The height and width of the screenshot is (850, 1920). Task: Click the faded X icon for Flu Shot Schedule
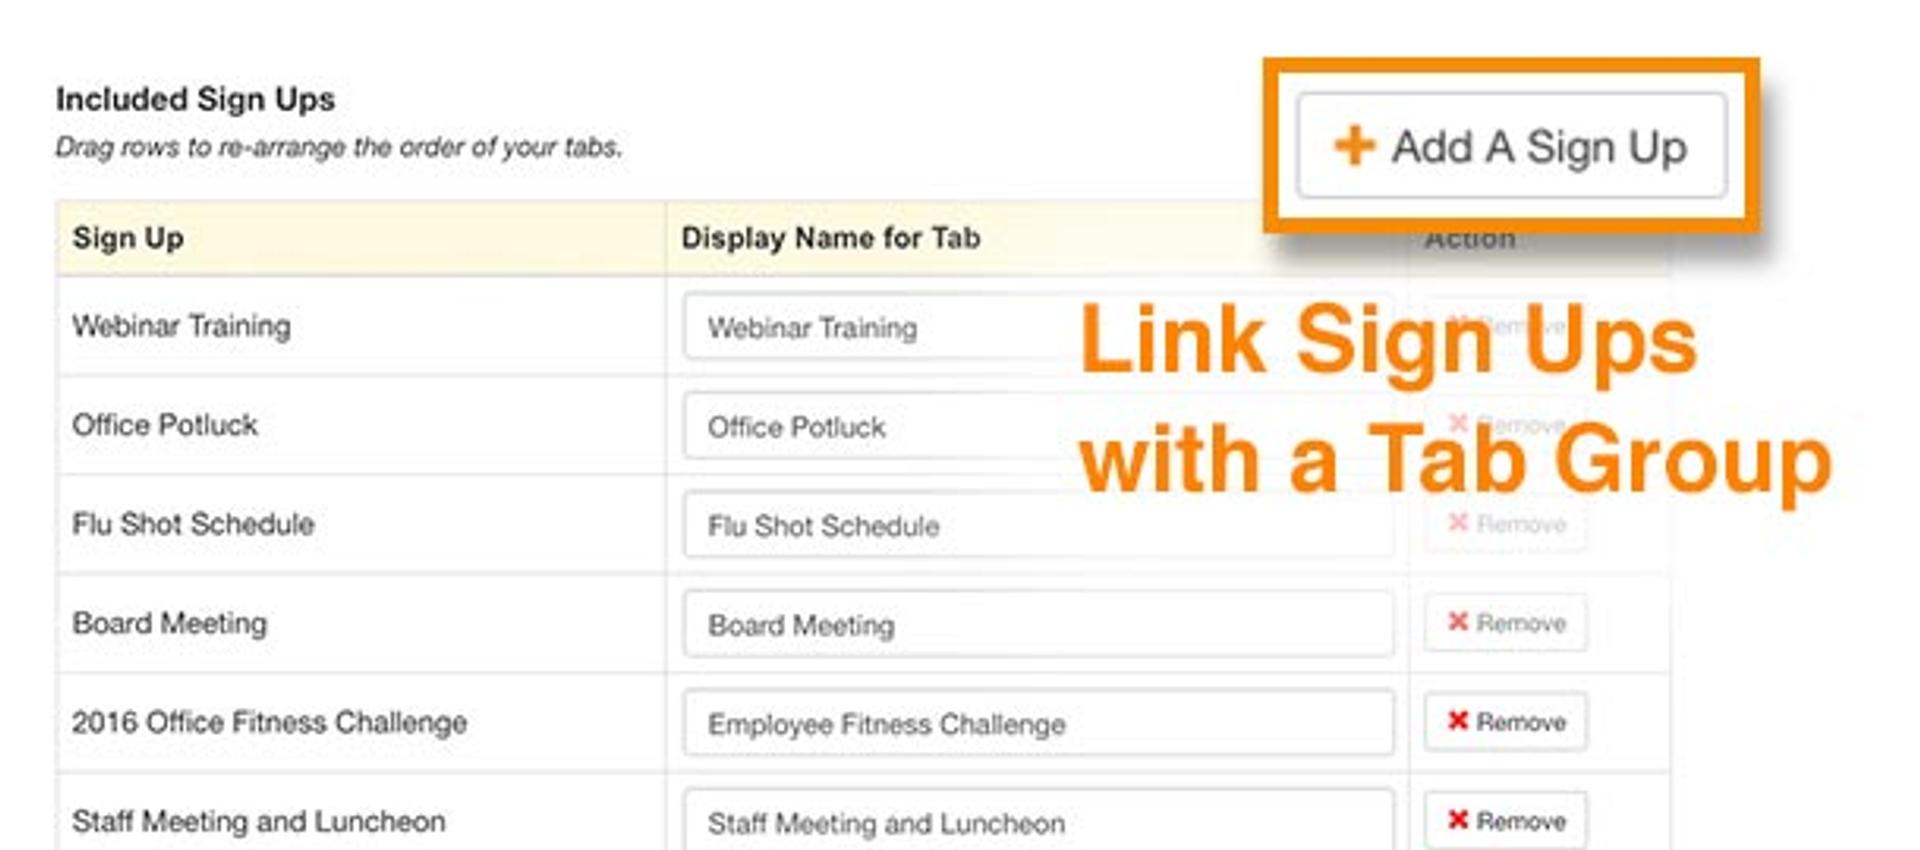(x=1458, y=523)
